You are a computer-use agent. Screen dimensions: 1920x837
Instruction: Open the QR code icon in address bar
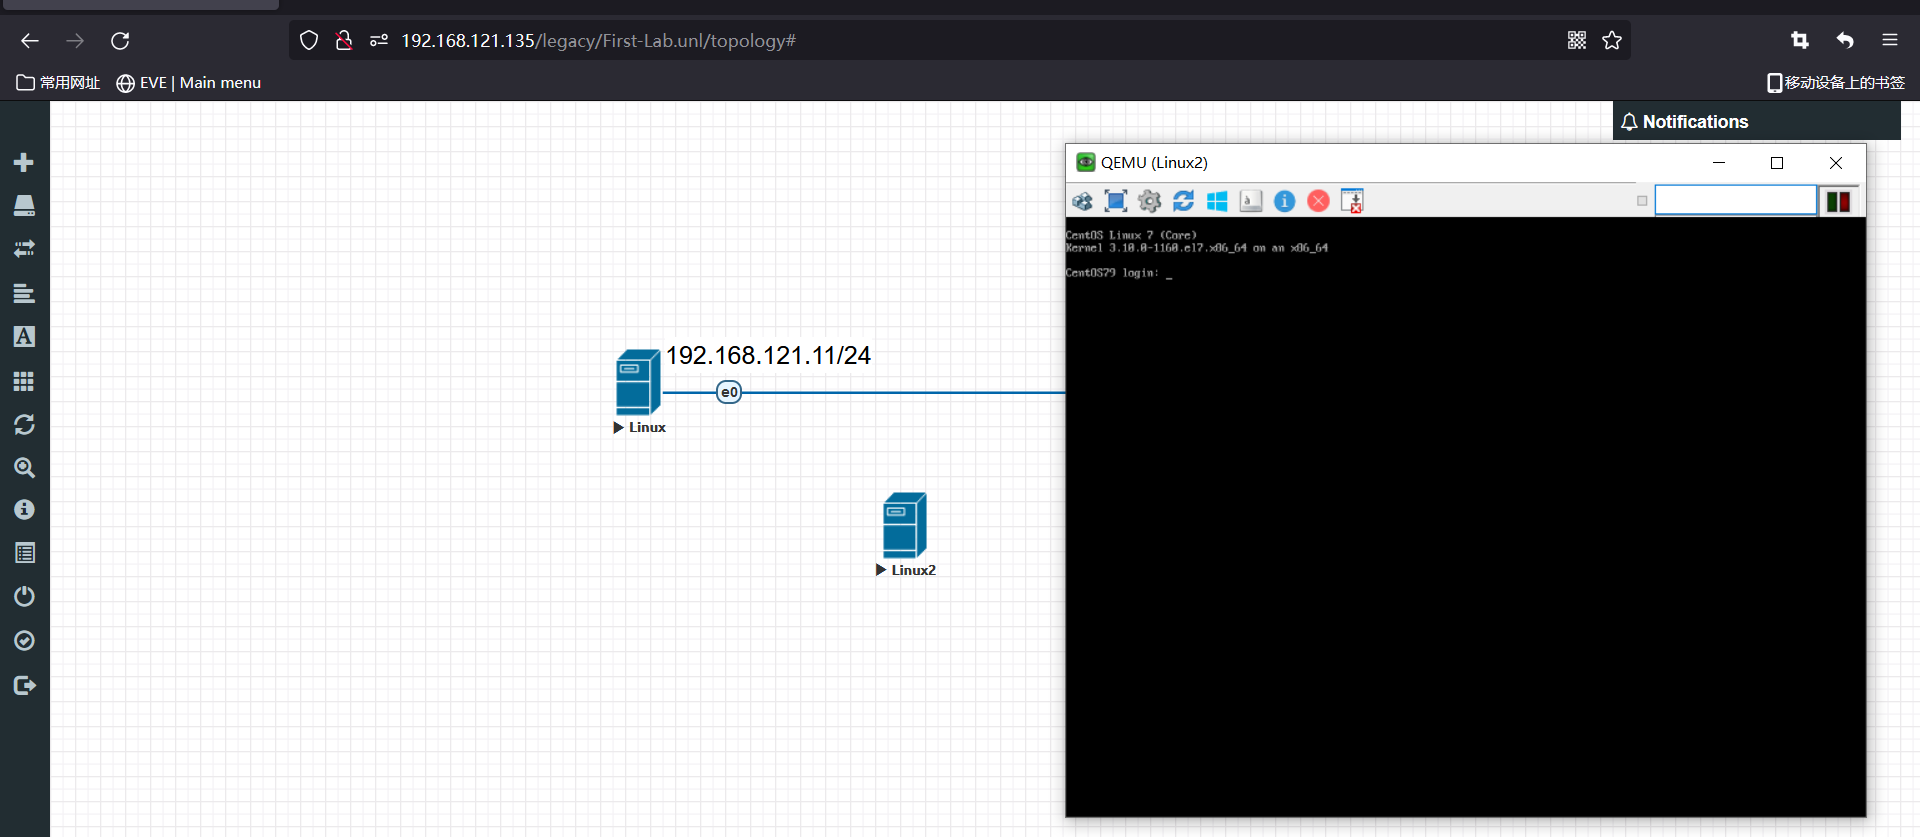[1577, 40]
